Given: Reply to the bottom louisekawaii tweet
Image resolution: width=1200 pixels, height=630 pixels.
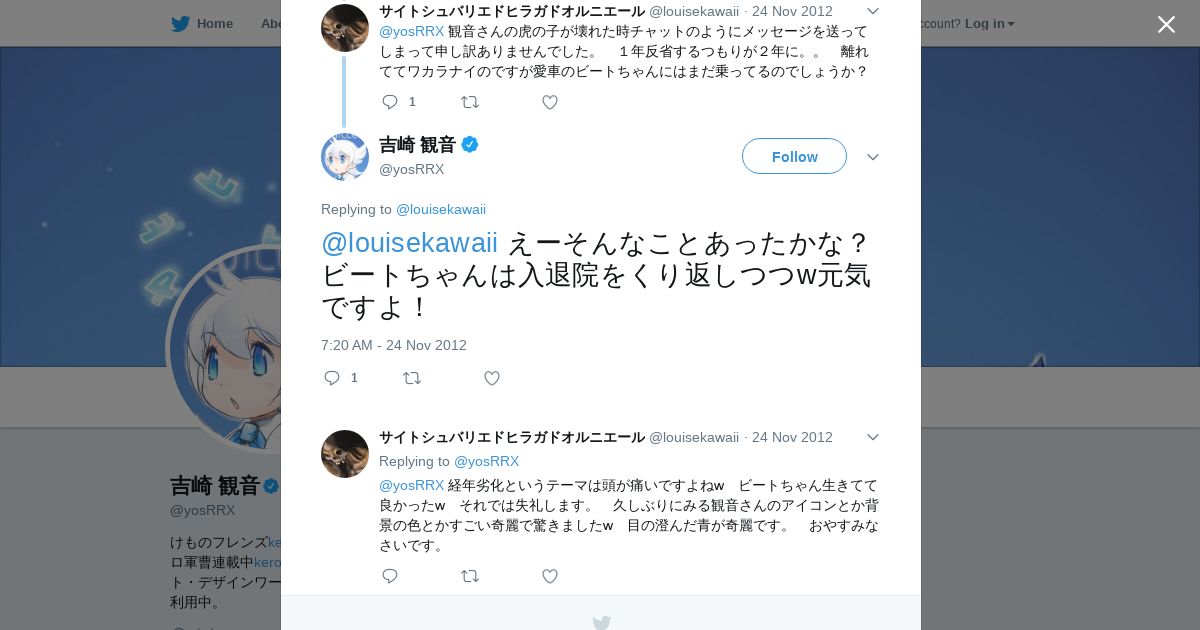Looking at the screenshot, I should pos(390,576).
